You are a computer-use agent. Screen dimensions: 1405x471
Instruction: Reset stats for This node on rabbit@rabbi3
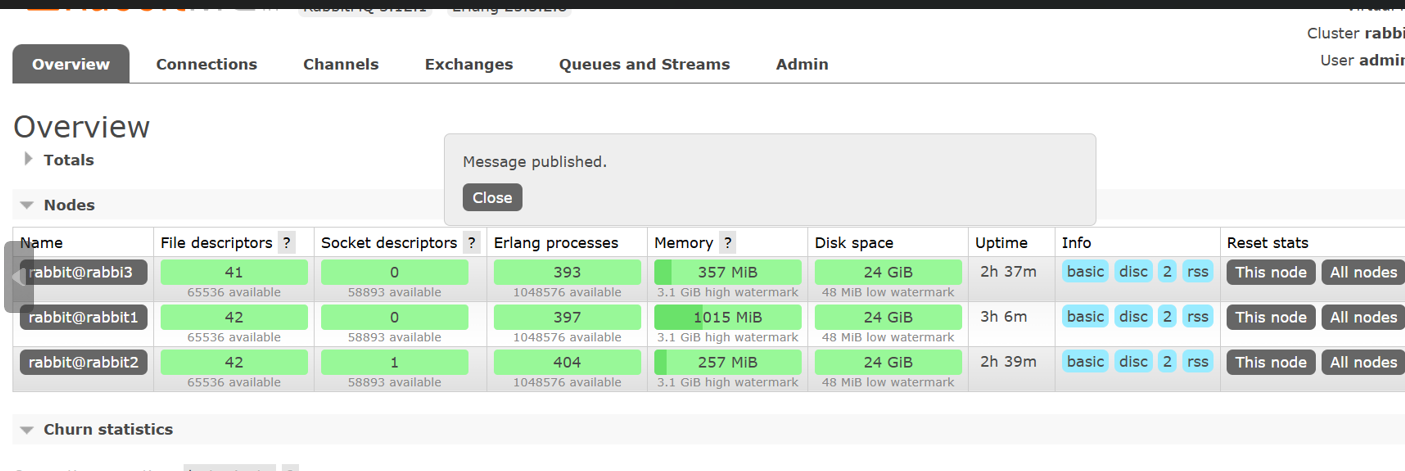[1270, 272]
